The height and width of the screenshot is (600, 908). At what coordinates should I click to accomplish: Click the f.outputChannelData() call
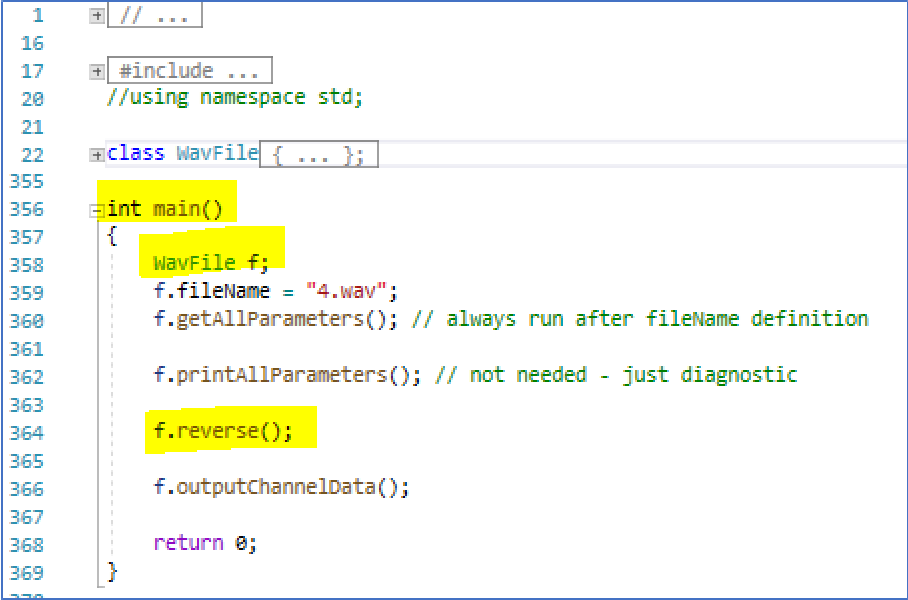click(281, 487)
